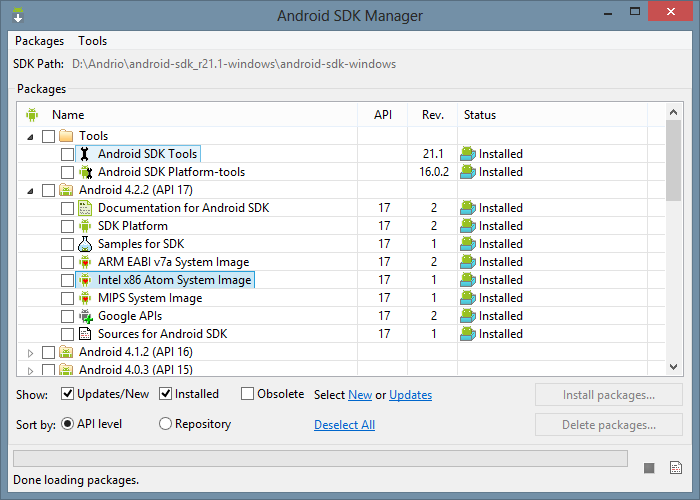This screenshot has width=700, height=500.
Task: Select the Samples for SDK row name
Action: tap(141, 244)
